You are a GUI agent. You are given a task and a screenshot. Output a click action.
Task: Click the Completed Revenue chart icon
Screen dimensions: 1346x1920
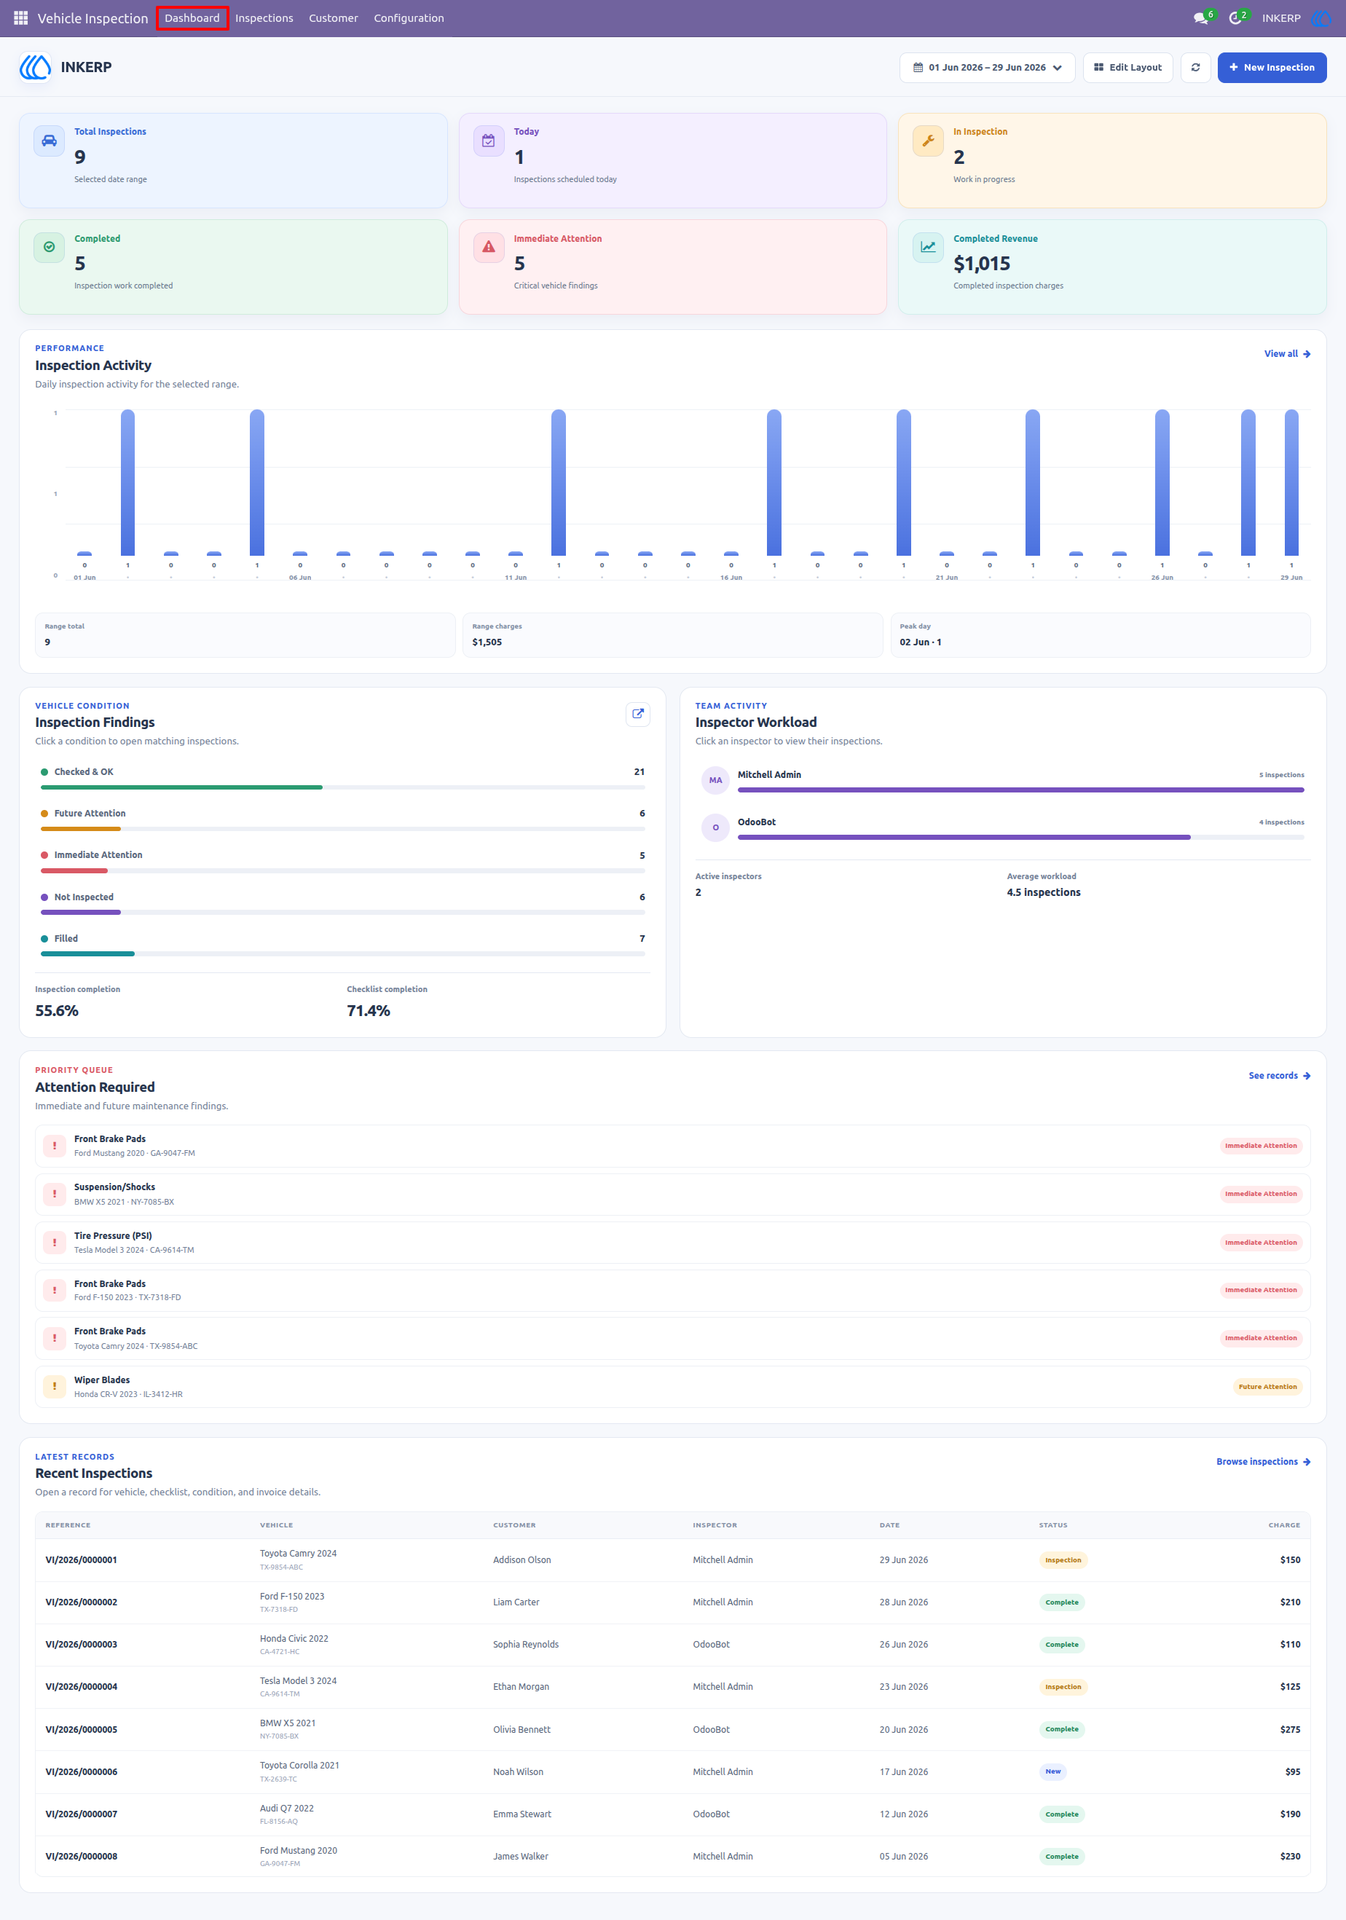point(928,247)
